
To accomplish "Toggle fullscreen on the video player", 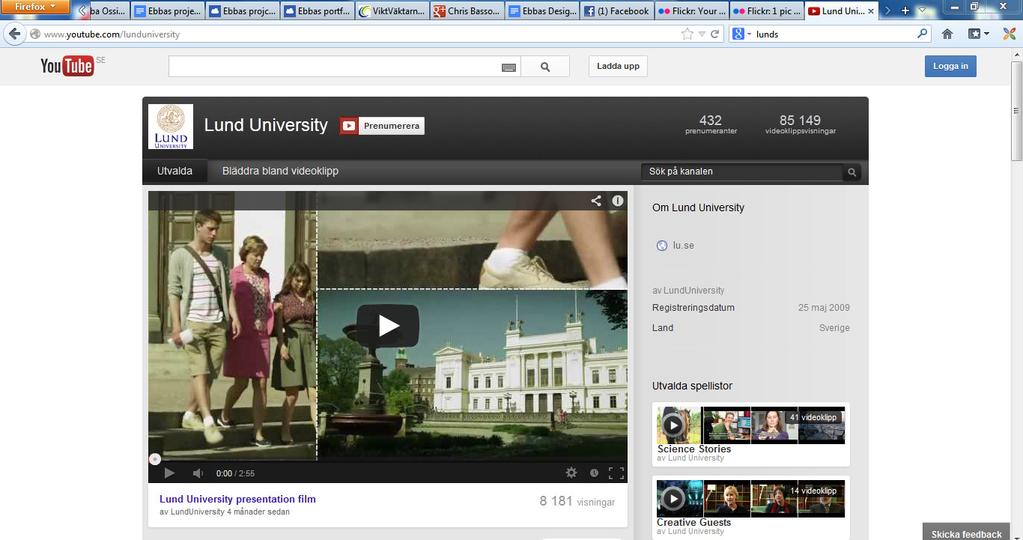I will click(616, 473).
